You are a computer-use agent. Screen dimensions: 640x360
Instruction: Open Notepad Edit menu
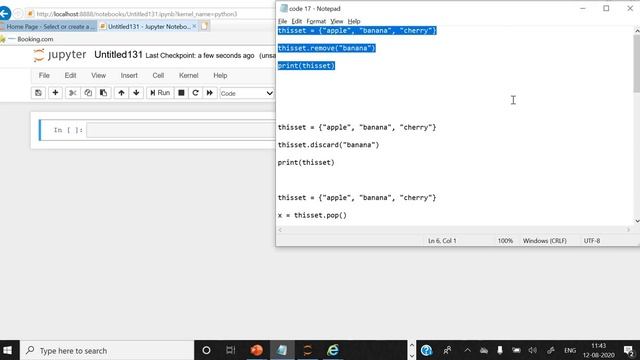pyautogui.click(x=297, y=21)
